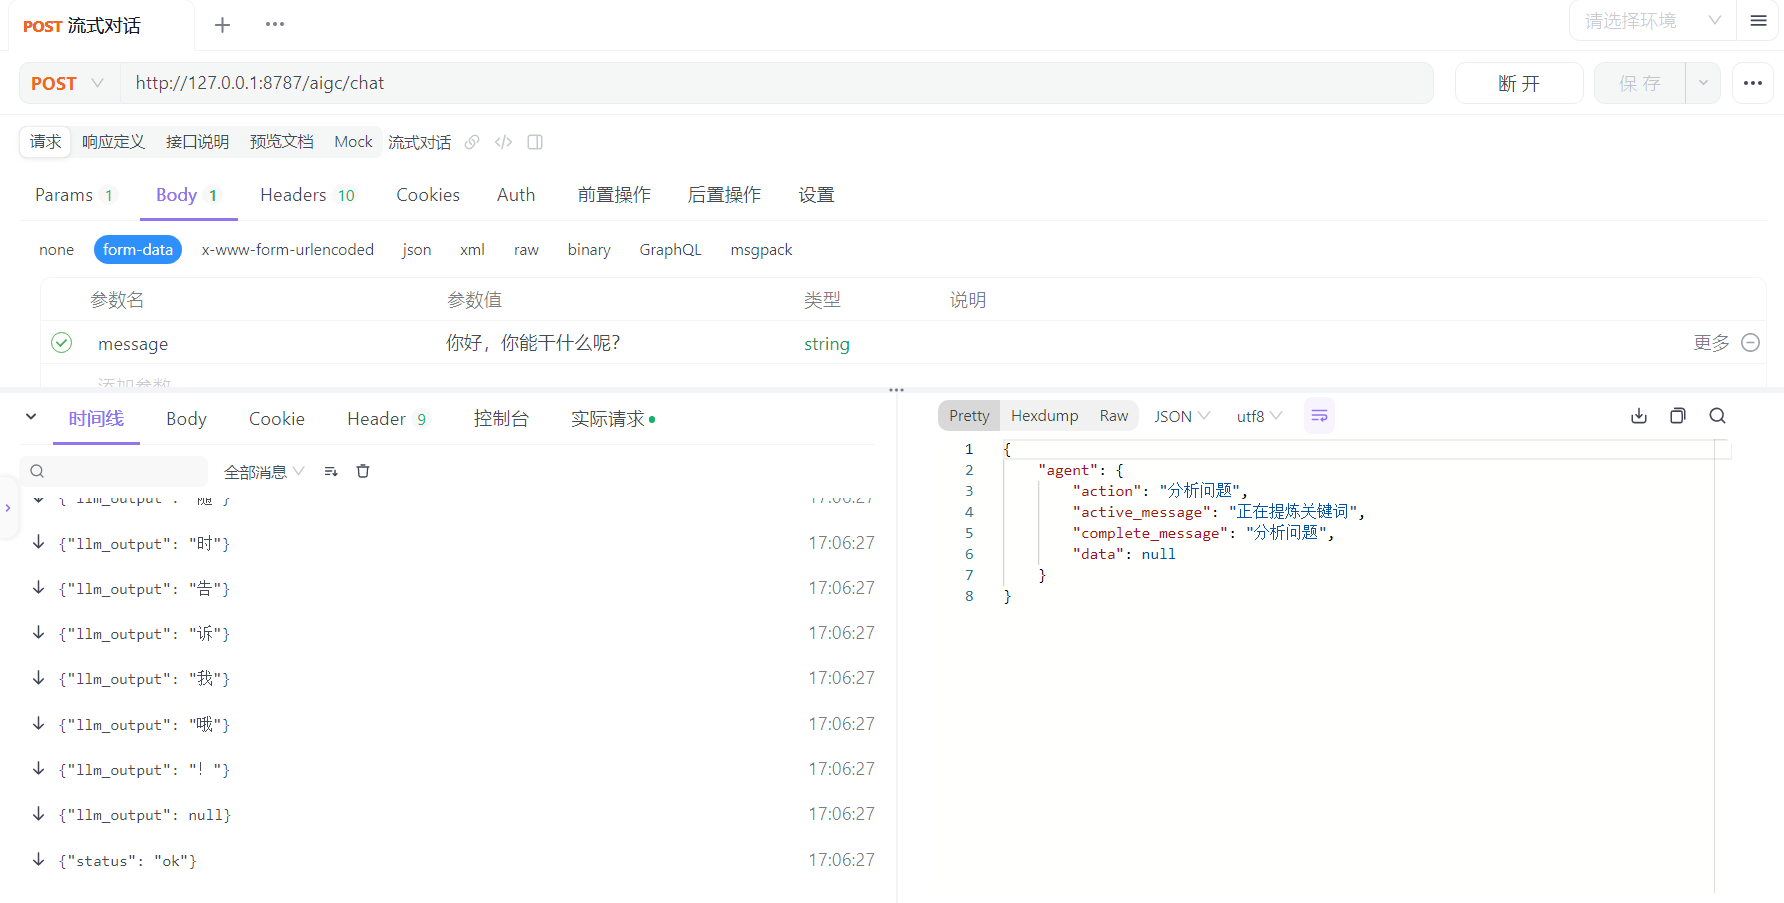Open the utf8 encoding dropdown
The width and height of the screenshot is (1784, 903).
pos(1259,416)
